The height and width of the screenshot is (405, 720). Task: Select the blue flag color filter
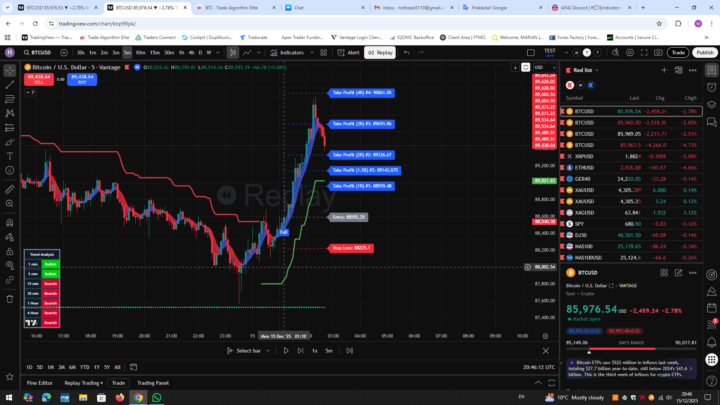coord(591,85)
